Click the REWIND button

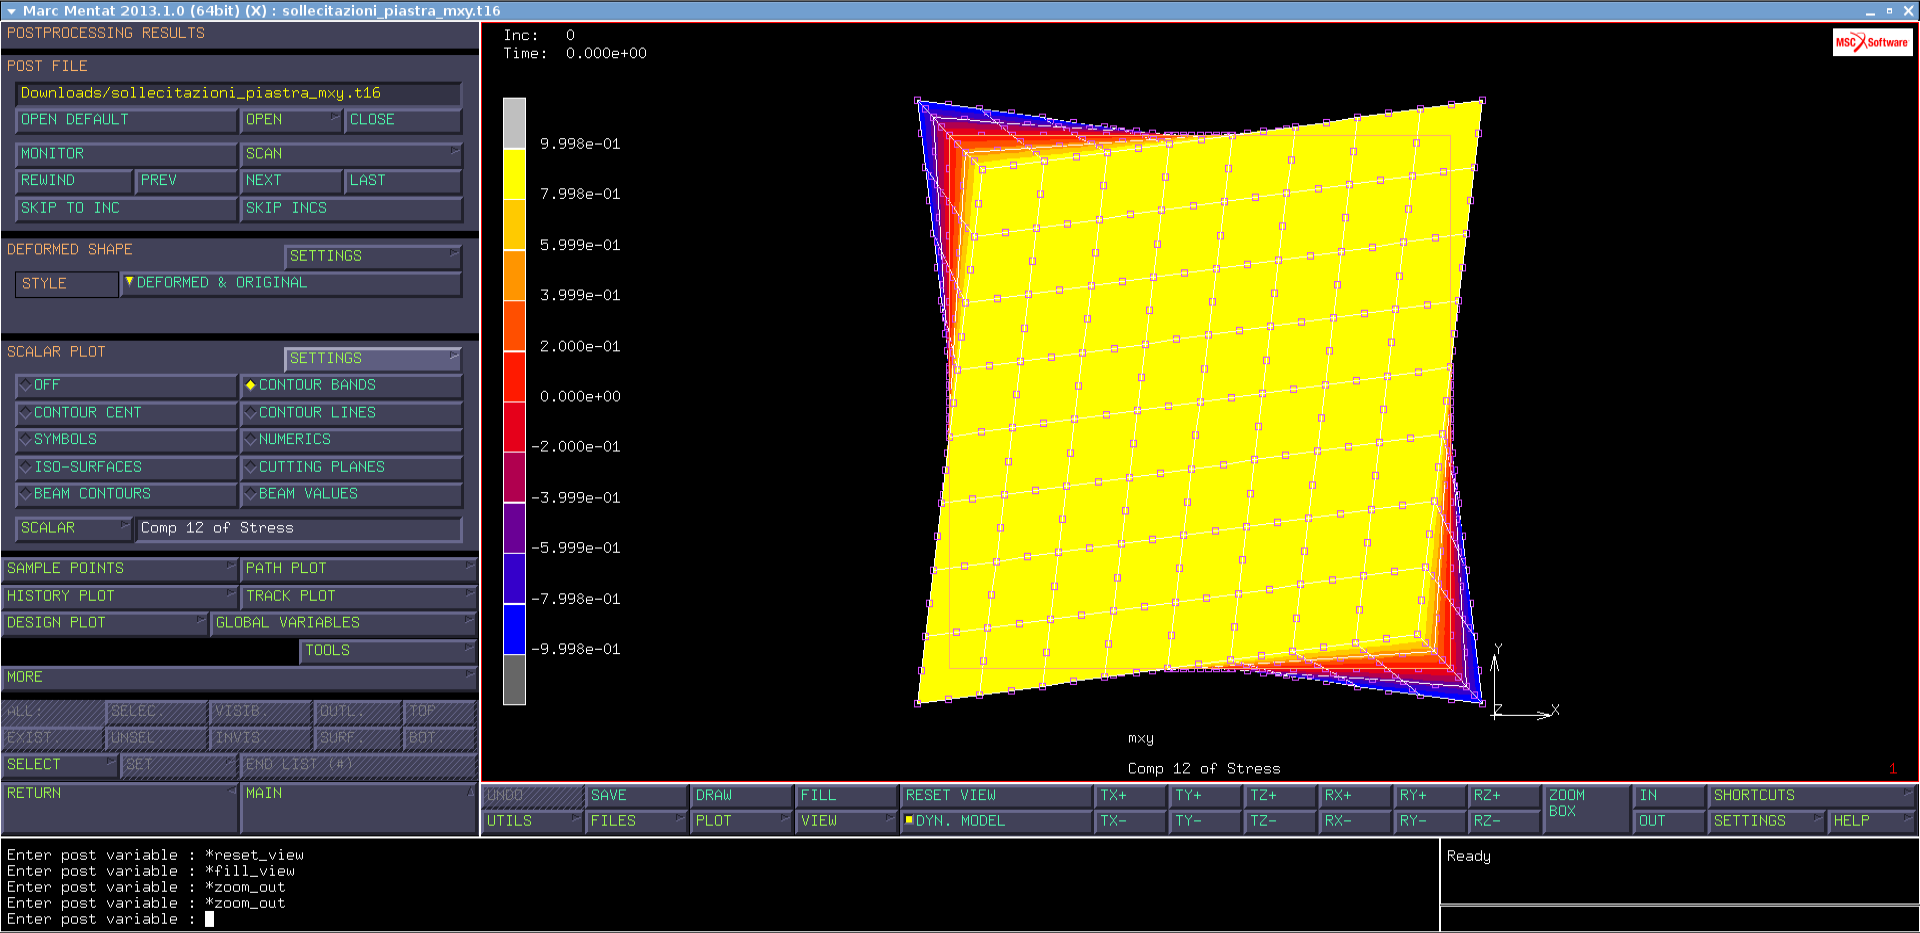[x=74, y=180]
